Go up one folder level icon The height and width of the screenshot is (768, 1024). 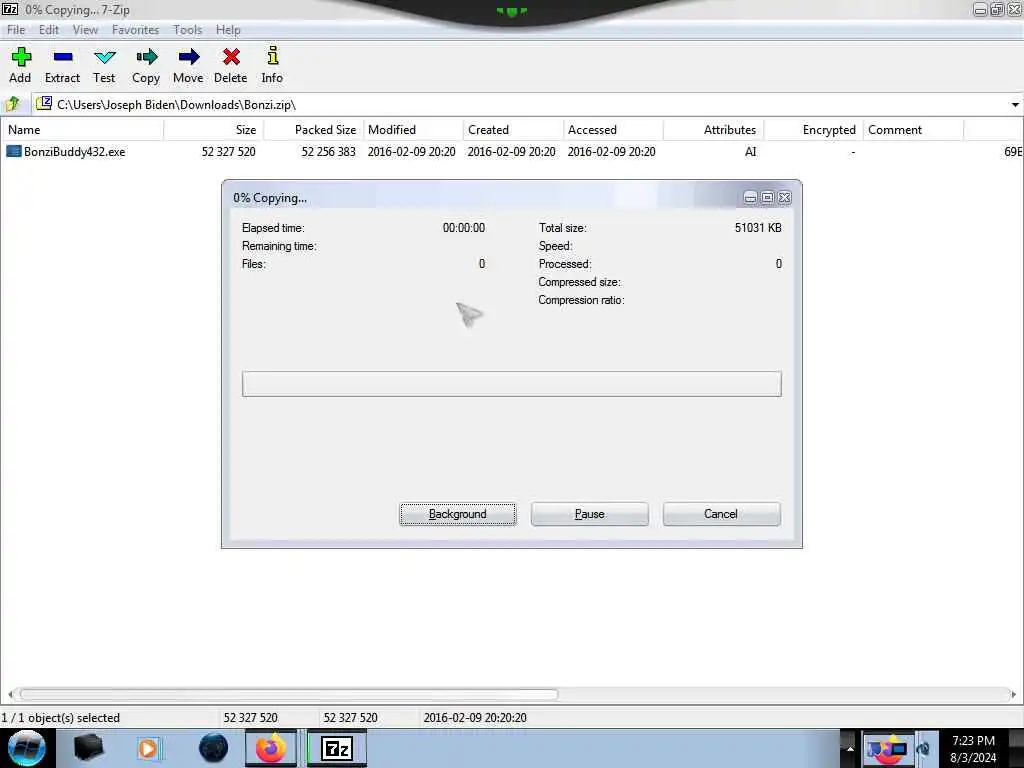point(12,104)
